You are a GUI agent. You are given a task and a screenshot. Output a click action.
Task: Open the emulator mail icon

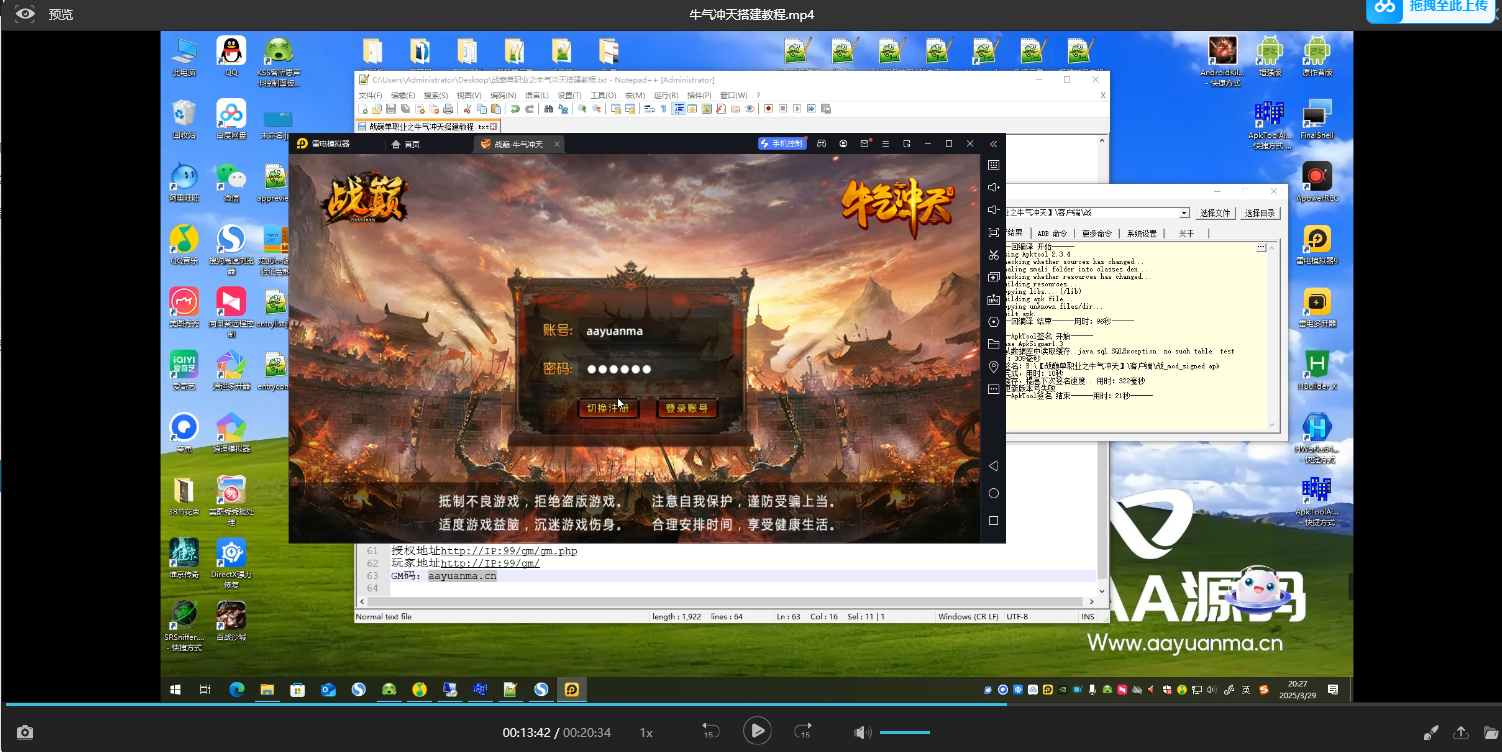(x=865, y=144)
